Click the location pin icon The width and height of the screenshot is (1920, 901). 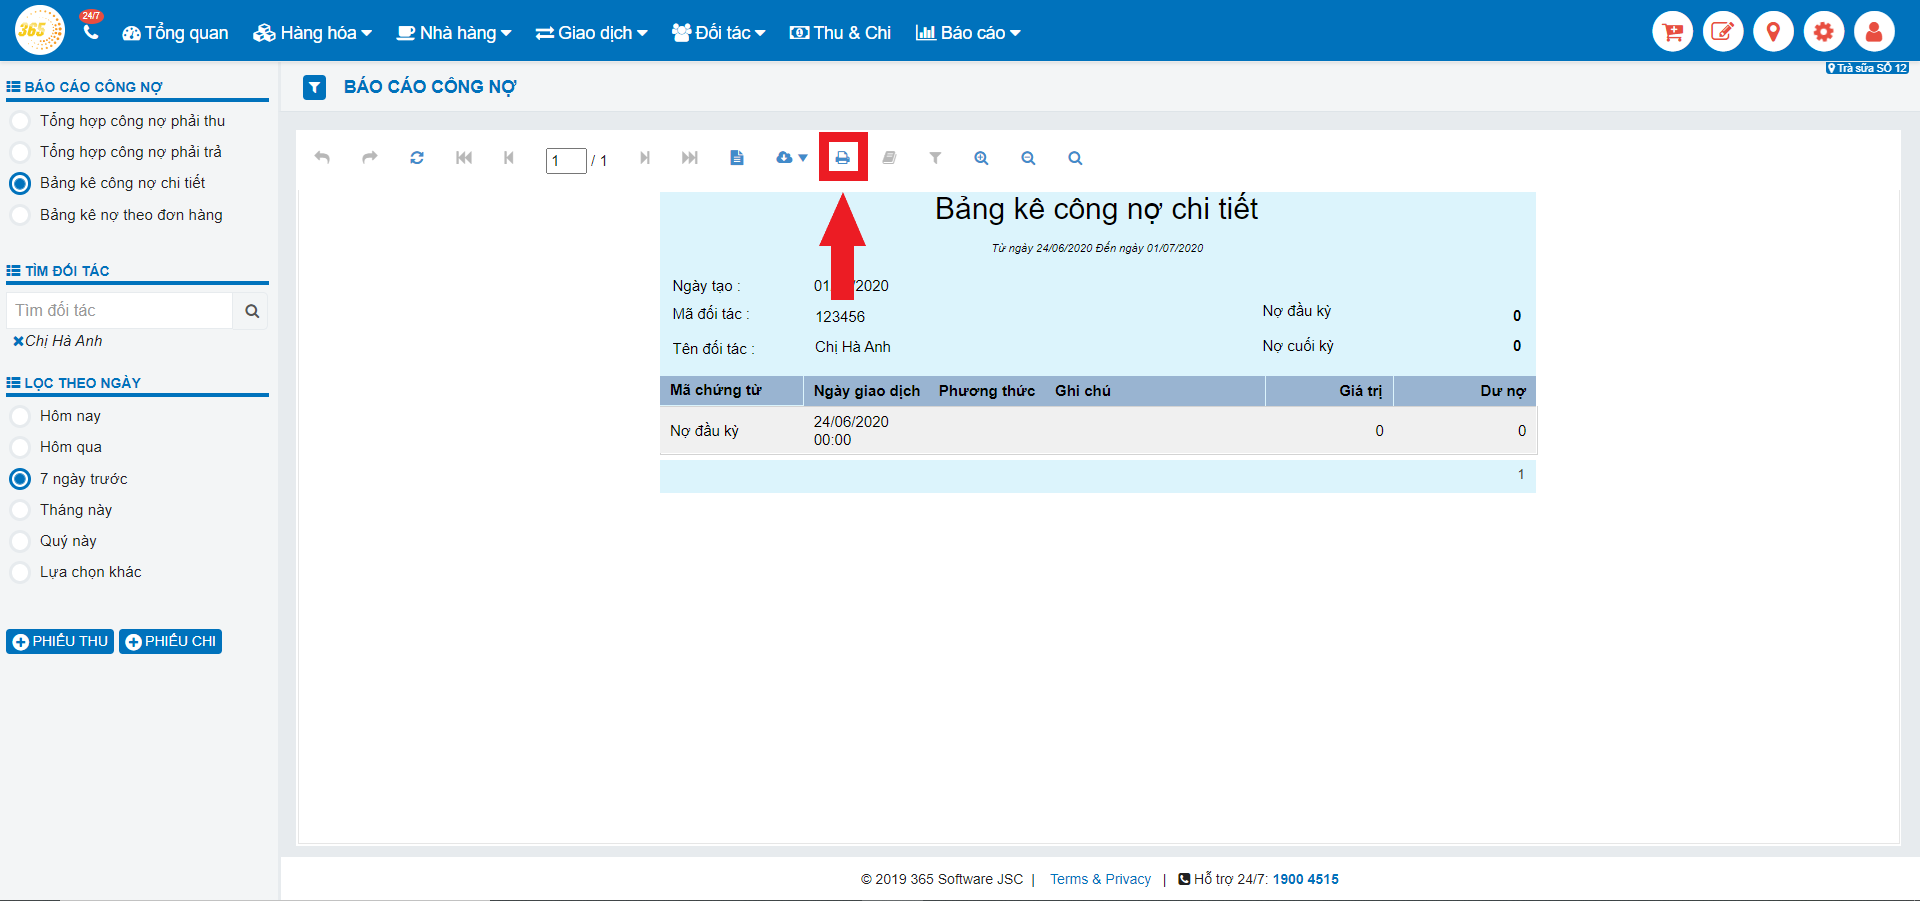[x=1773, y=32]
